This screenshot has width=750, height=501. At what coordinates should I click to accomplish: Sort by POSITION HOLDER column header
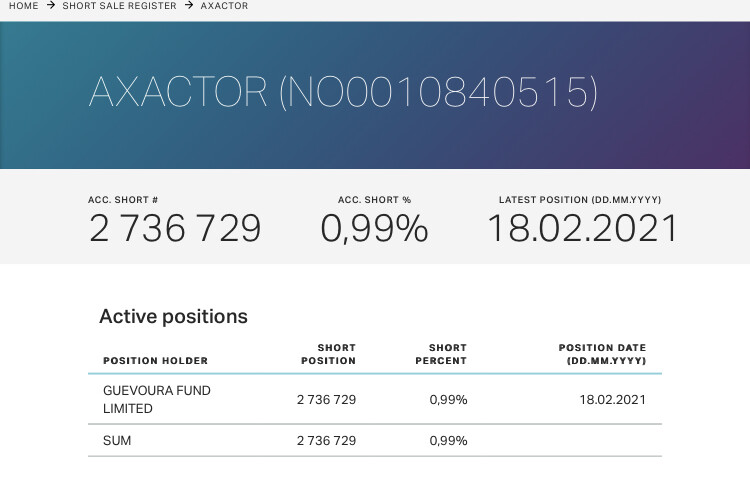click(155, 361)
